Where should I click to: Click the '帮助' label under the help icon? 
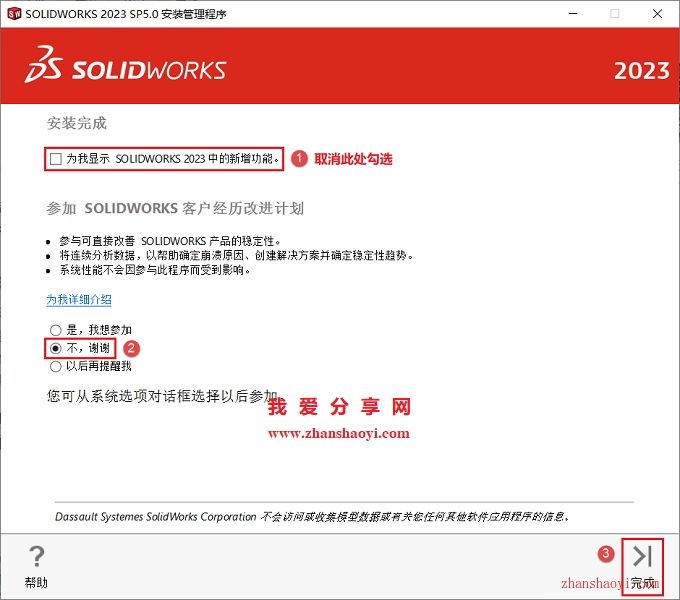pyautogui.click(x=36, y=583)
